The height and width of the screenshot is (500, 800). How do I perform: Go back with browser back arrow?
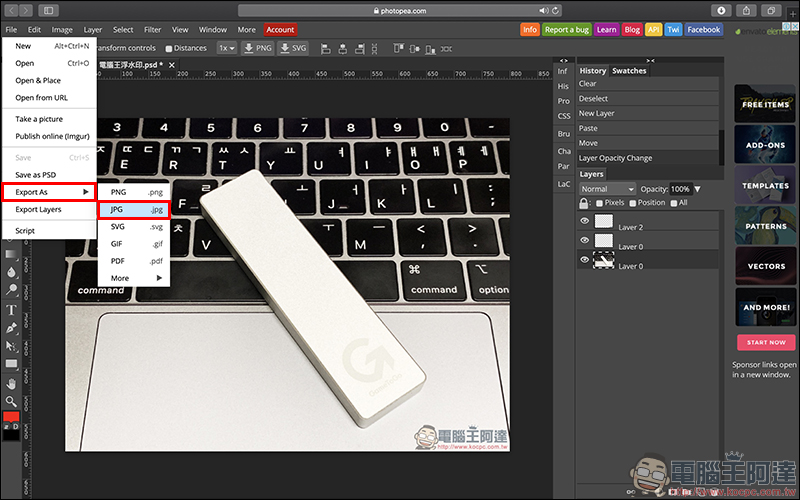[11, 10]
